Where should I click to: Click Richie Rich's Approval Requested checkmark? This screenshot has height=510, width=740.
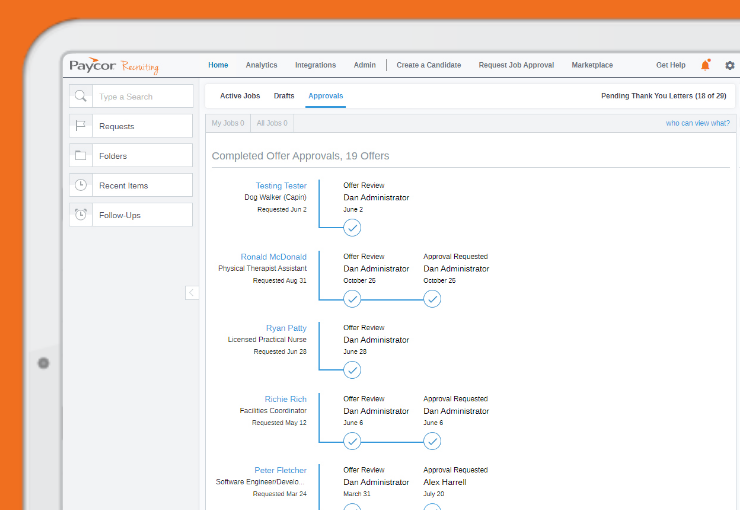(x=432, y=442)
